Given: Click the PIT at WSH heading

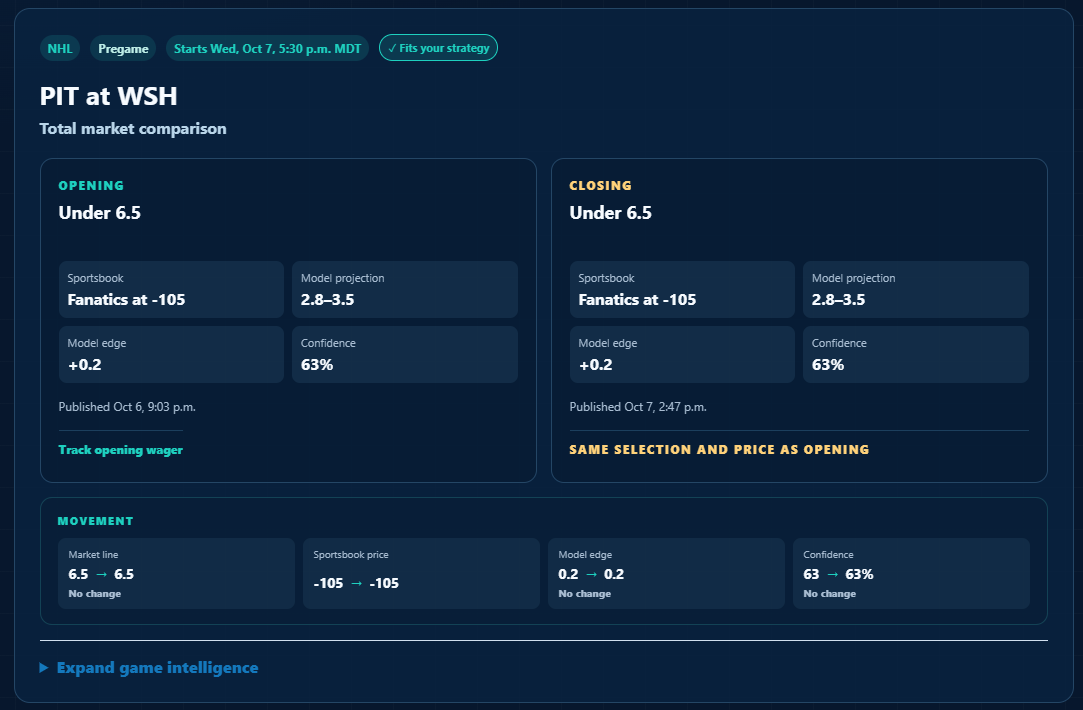Looking at the screenshot, I should [108, 96].
